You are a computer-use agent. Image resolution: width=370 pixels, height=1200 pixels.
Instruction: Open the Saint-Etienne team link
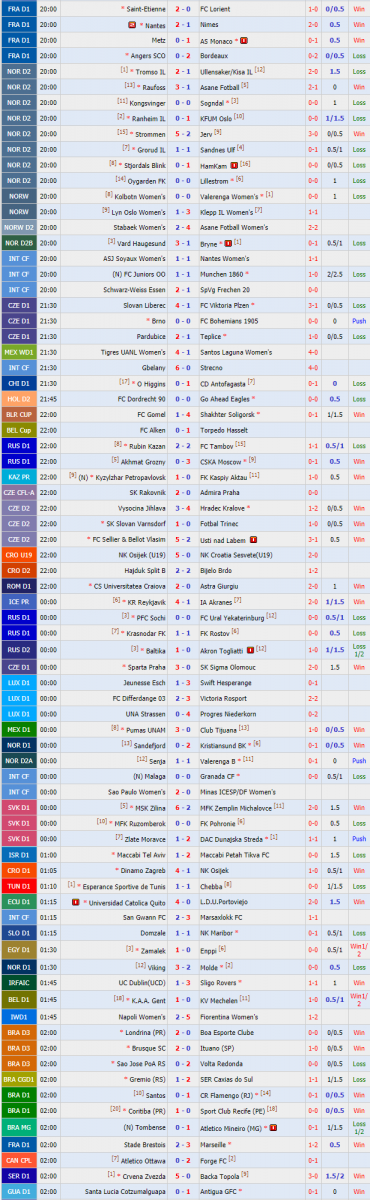point(146,9)
